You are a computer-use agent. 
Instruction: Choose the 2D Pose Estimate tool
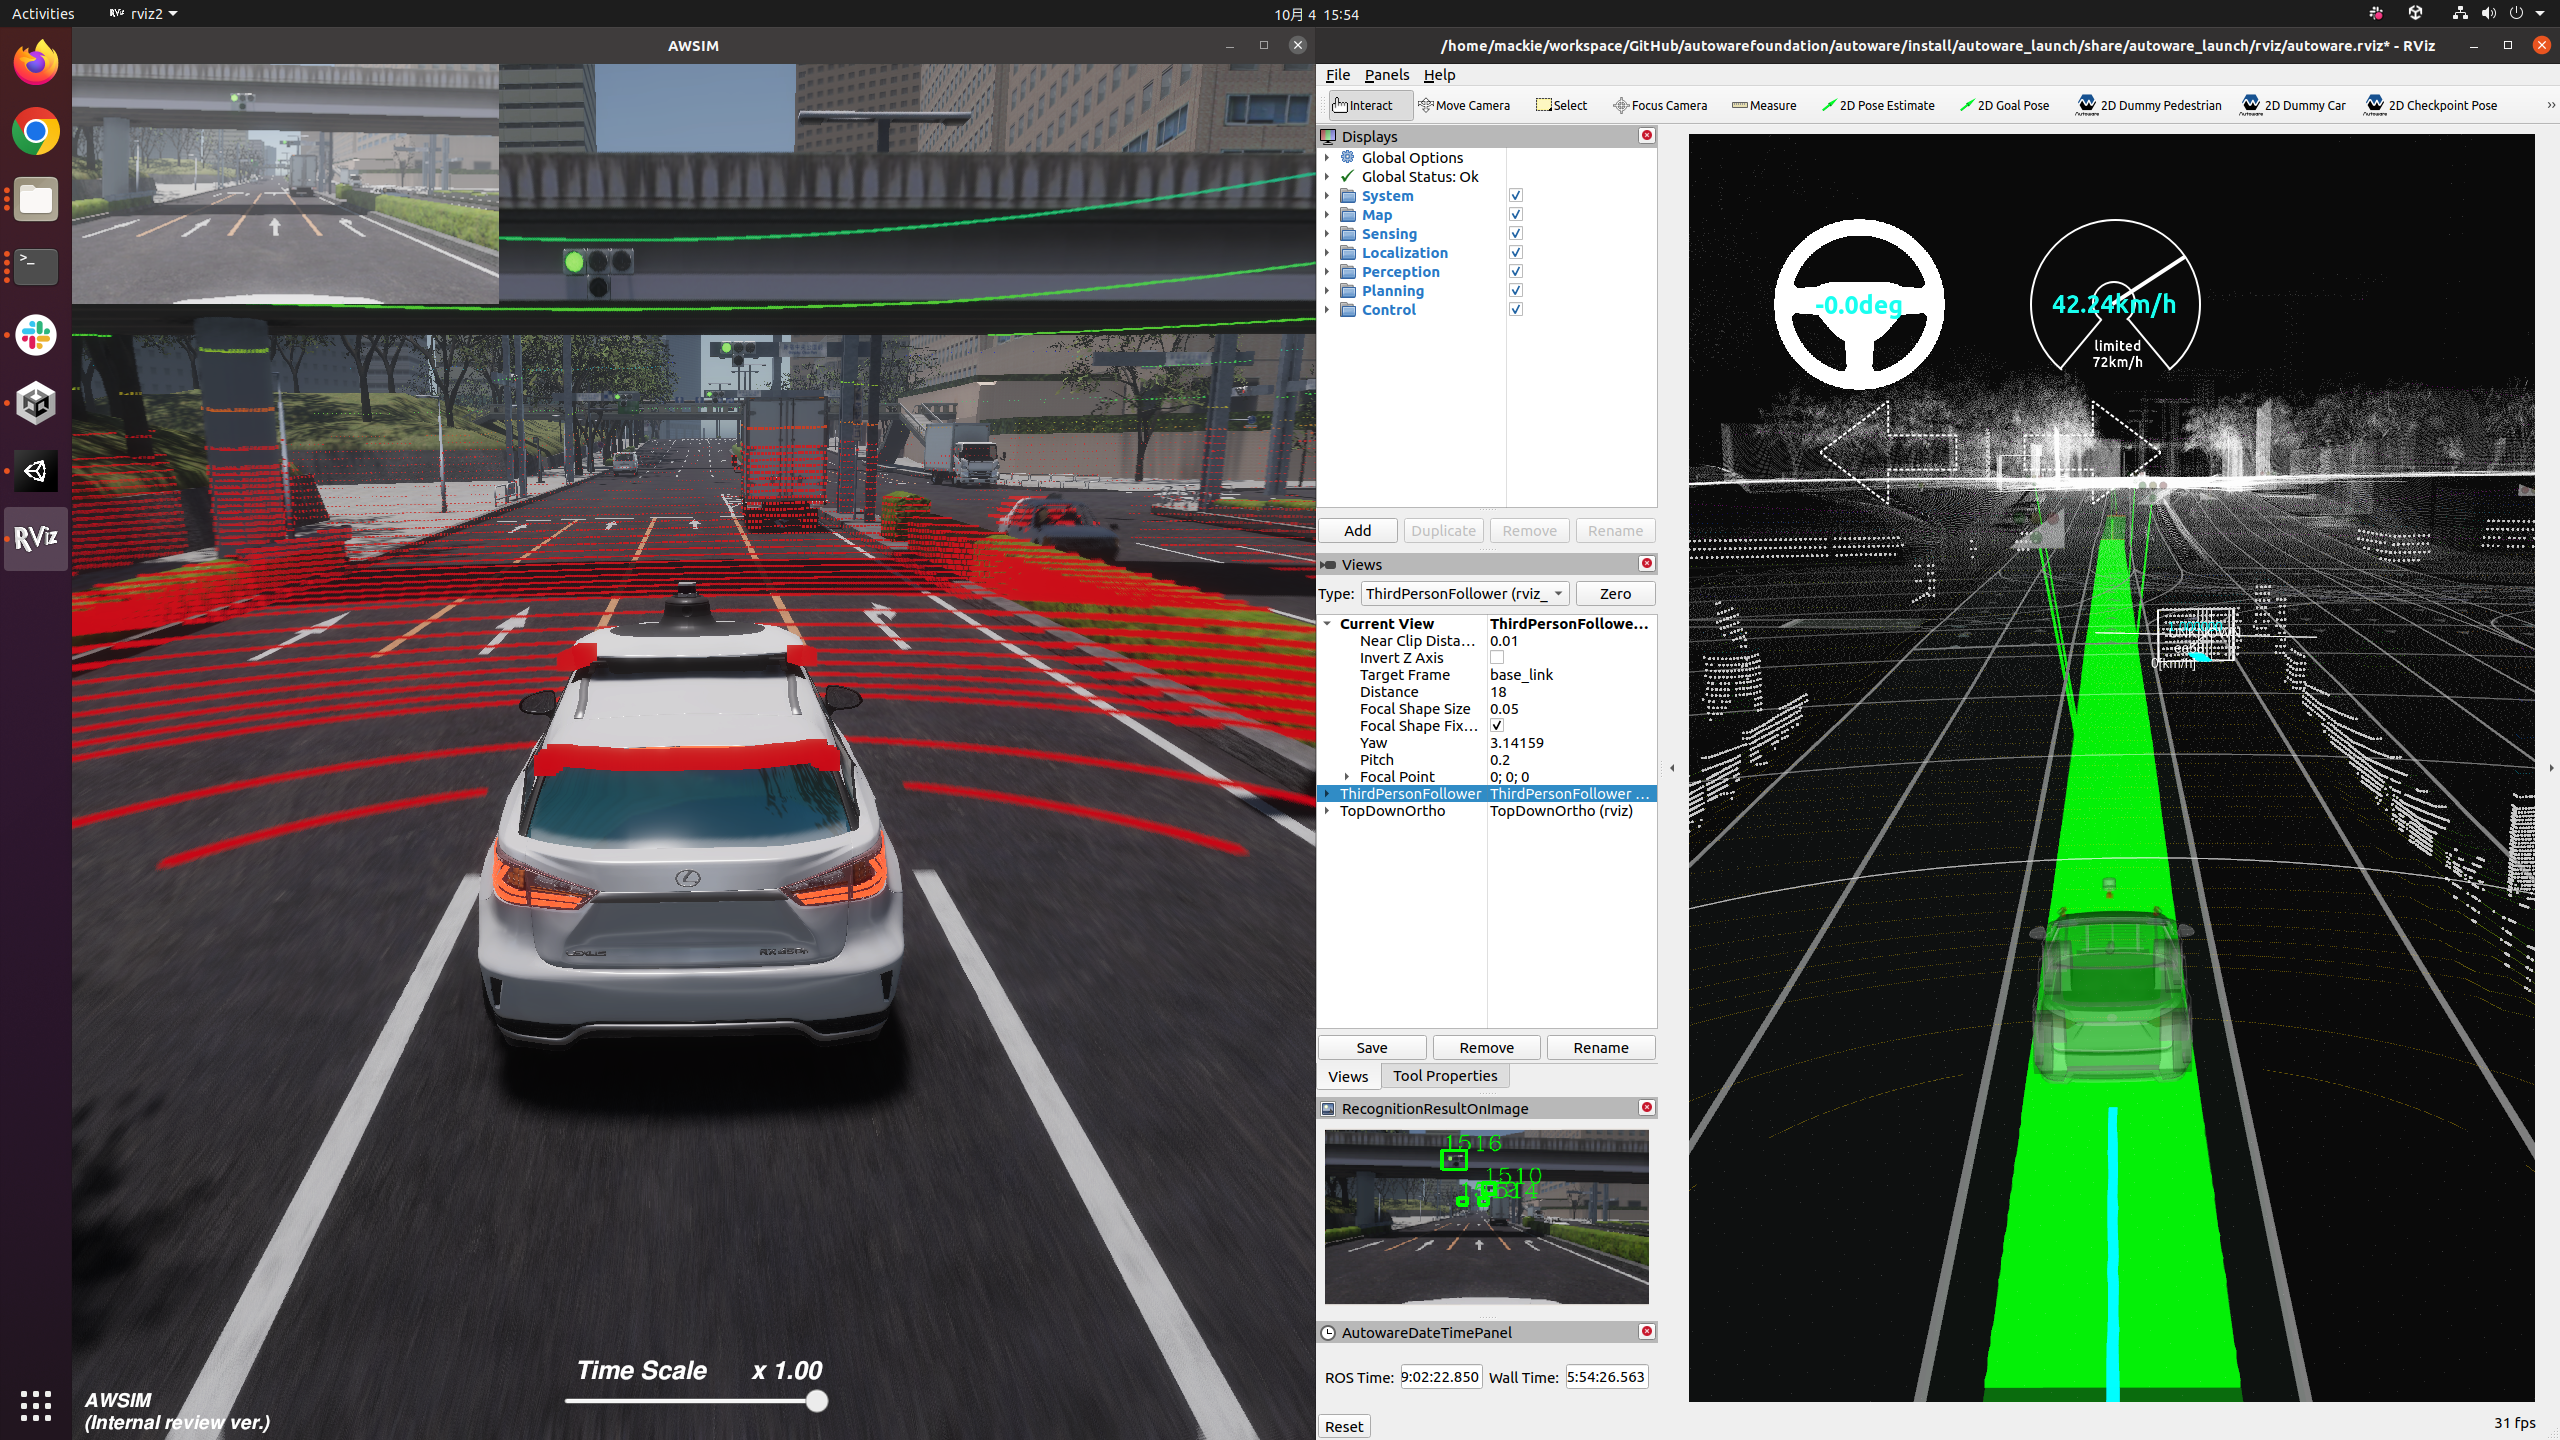(x=1878, y=105)
